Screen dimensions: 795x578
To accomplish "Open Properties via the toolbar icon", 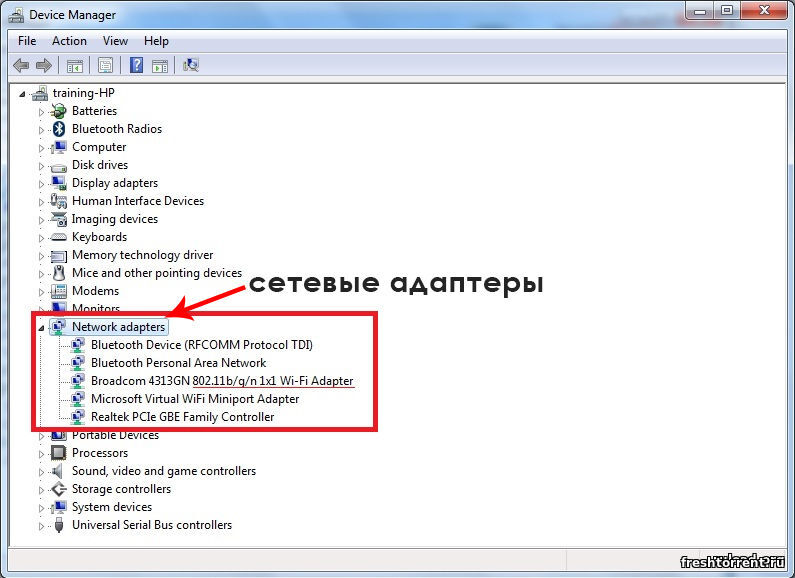I will [105, 66].
